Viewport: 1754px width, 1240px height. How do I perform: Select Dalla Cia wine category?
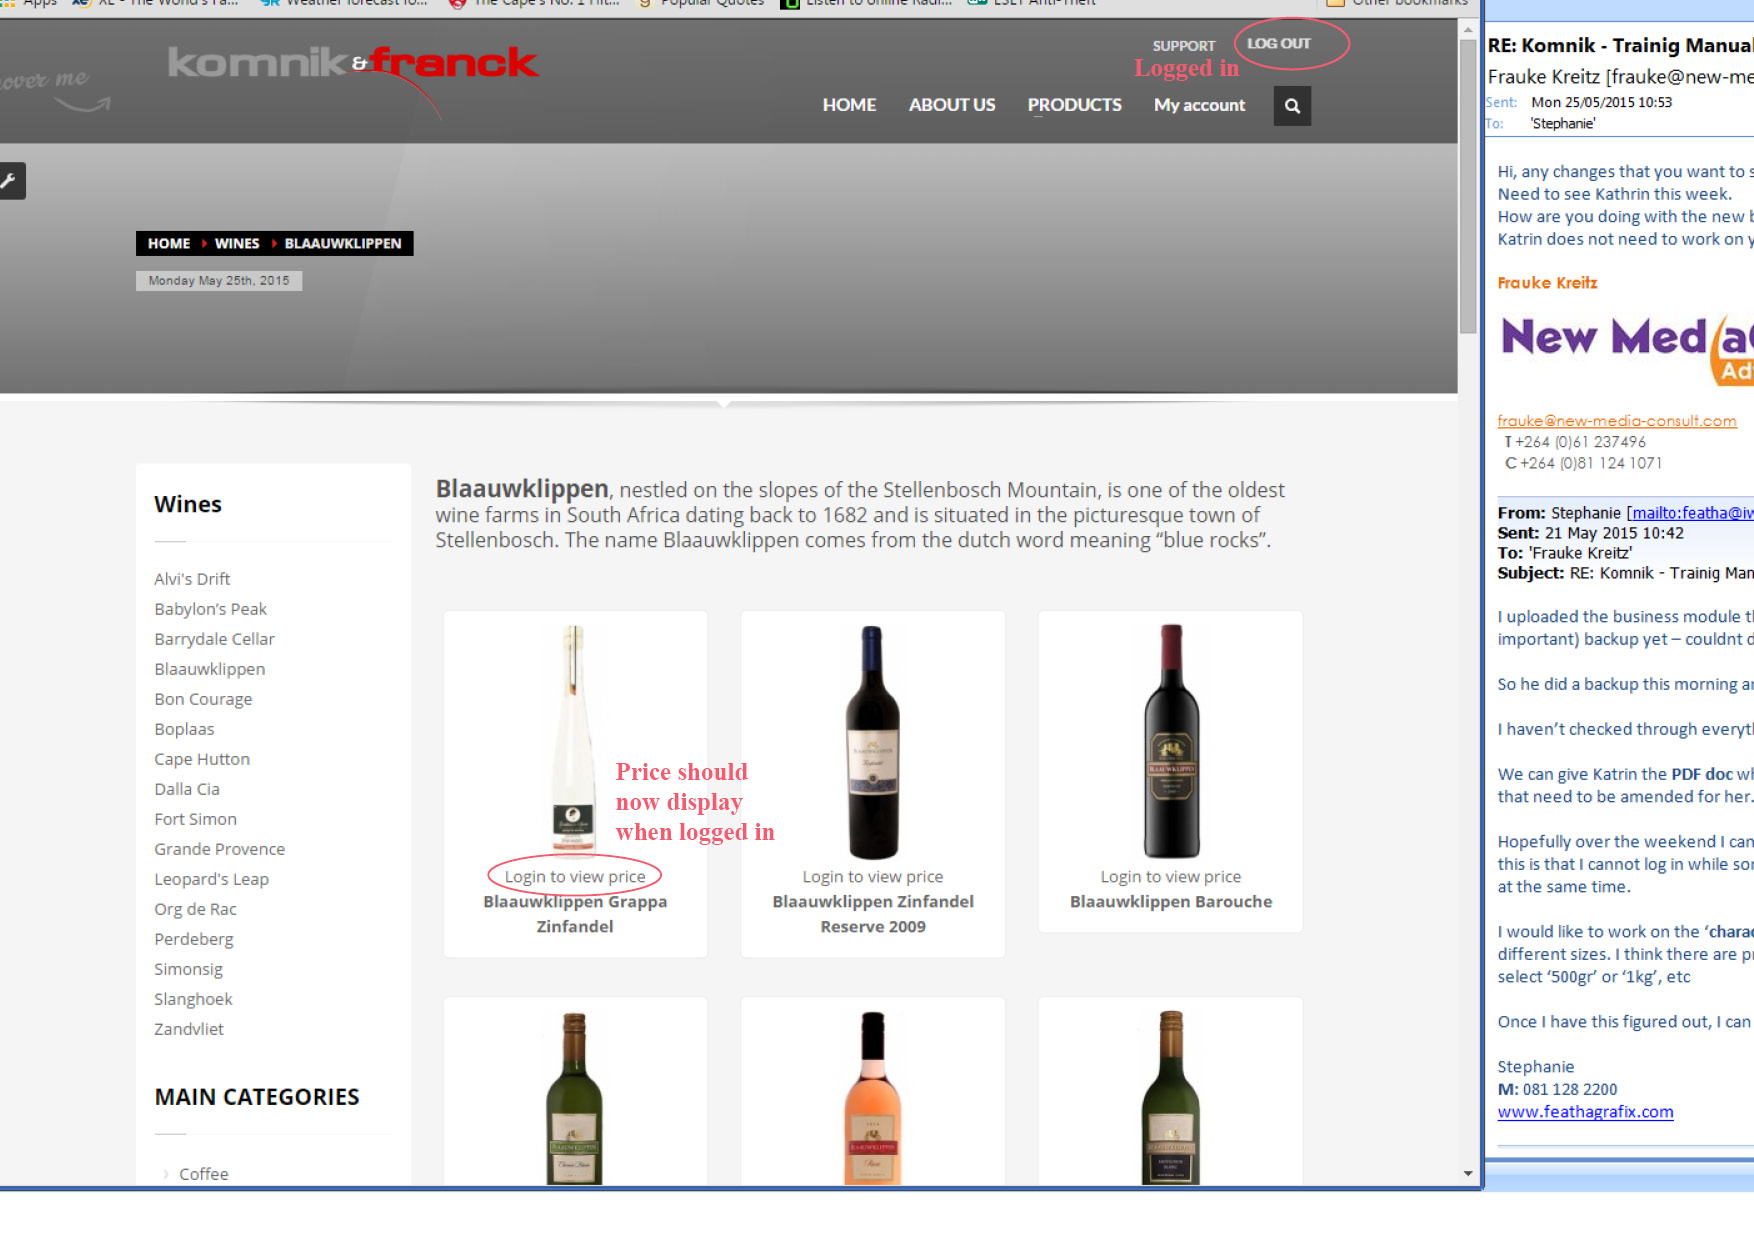tap(186, 789)
